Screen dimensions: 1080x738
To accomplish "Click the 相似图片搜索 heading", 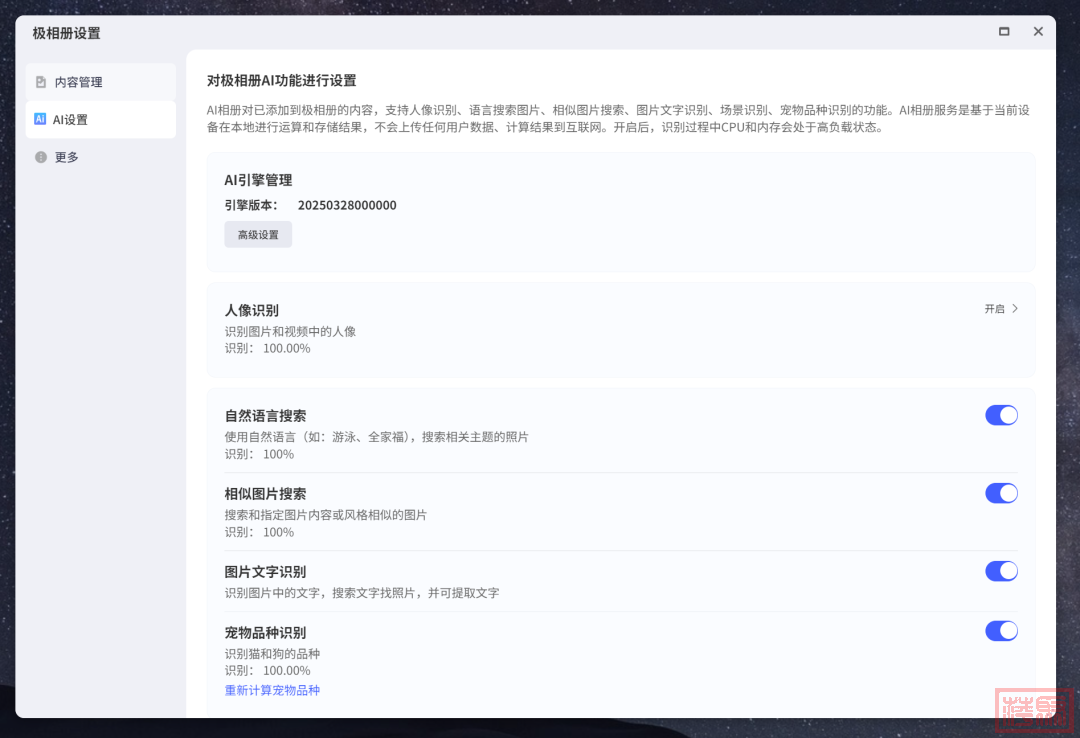I will 265,493.
